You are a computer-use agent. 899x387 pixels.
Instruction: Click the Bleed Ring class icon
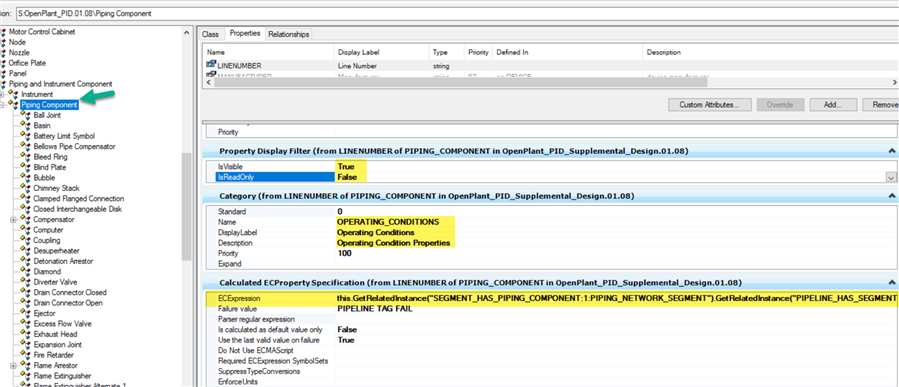click(x=26, y=157)
